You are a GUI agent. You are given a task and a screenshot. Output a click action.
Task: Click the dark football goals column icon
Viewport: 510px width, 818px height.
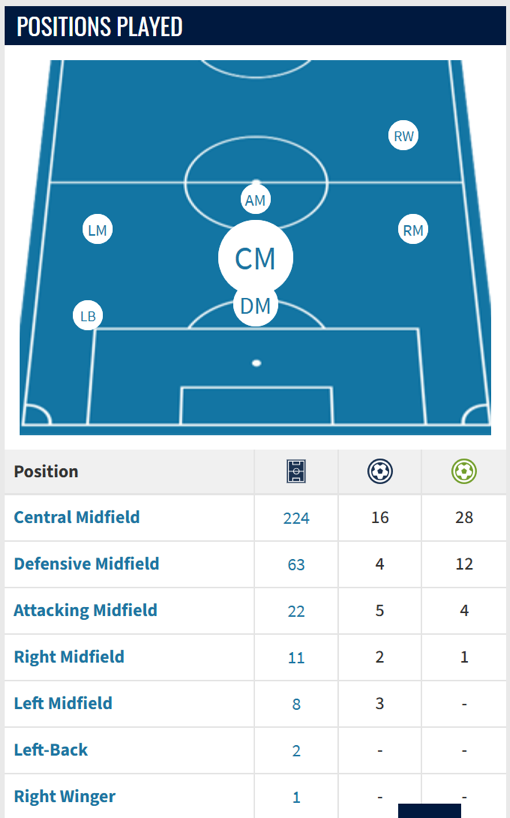coord(380,472)
